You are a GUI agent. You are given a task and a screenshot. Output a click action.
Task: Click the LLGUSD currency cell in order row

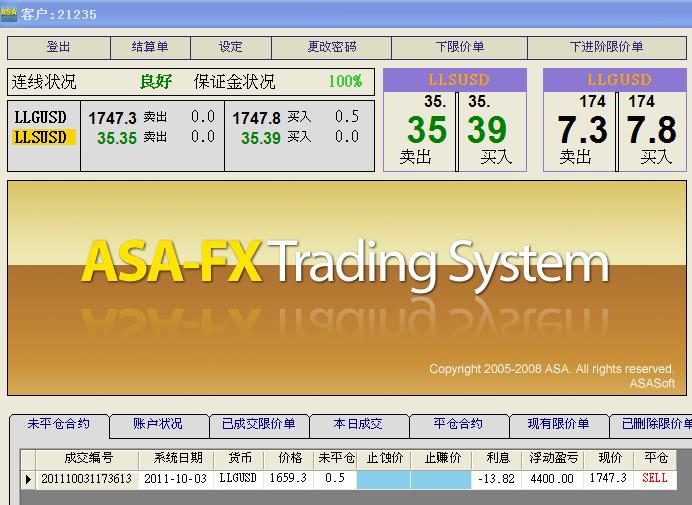click(238, 479)
